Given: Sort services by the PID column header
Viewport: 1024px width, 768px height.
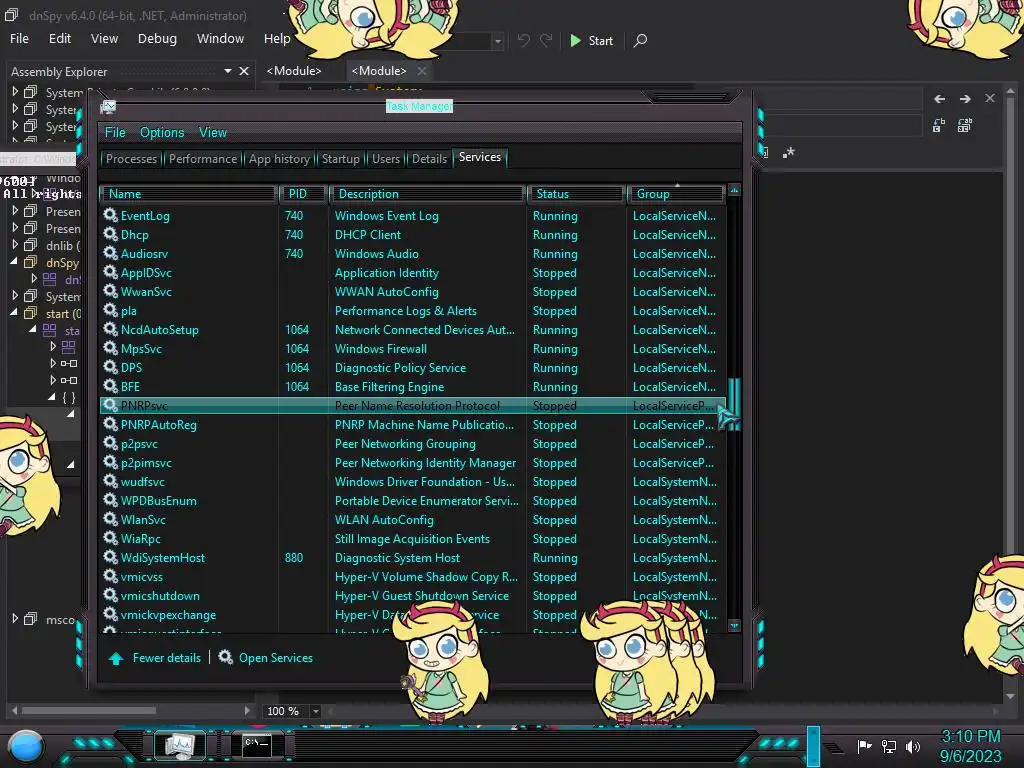Looking at the screenshot, I should pyautogui.click(x=302, y=194).
